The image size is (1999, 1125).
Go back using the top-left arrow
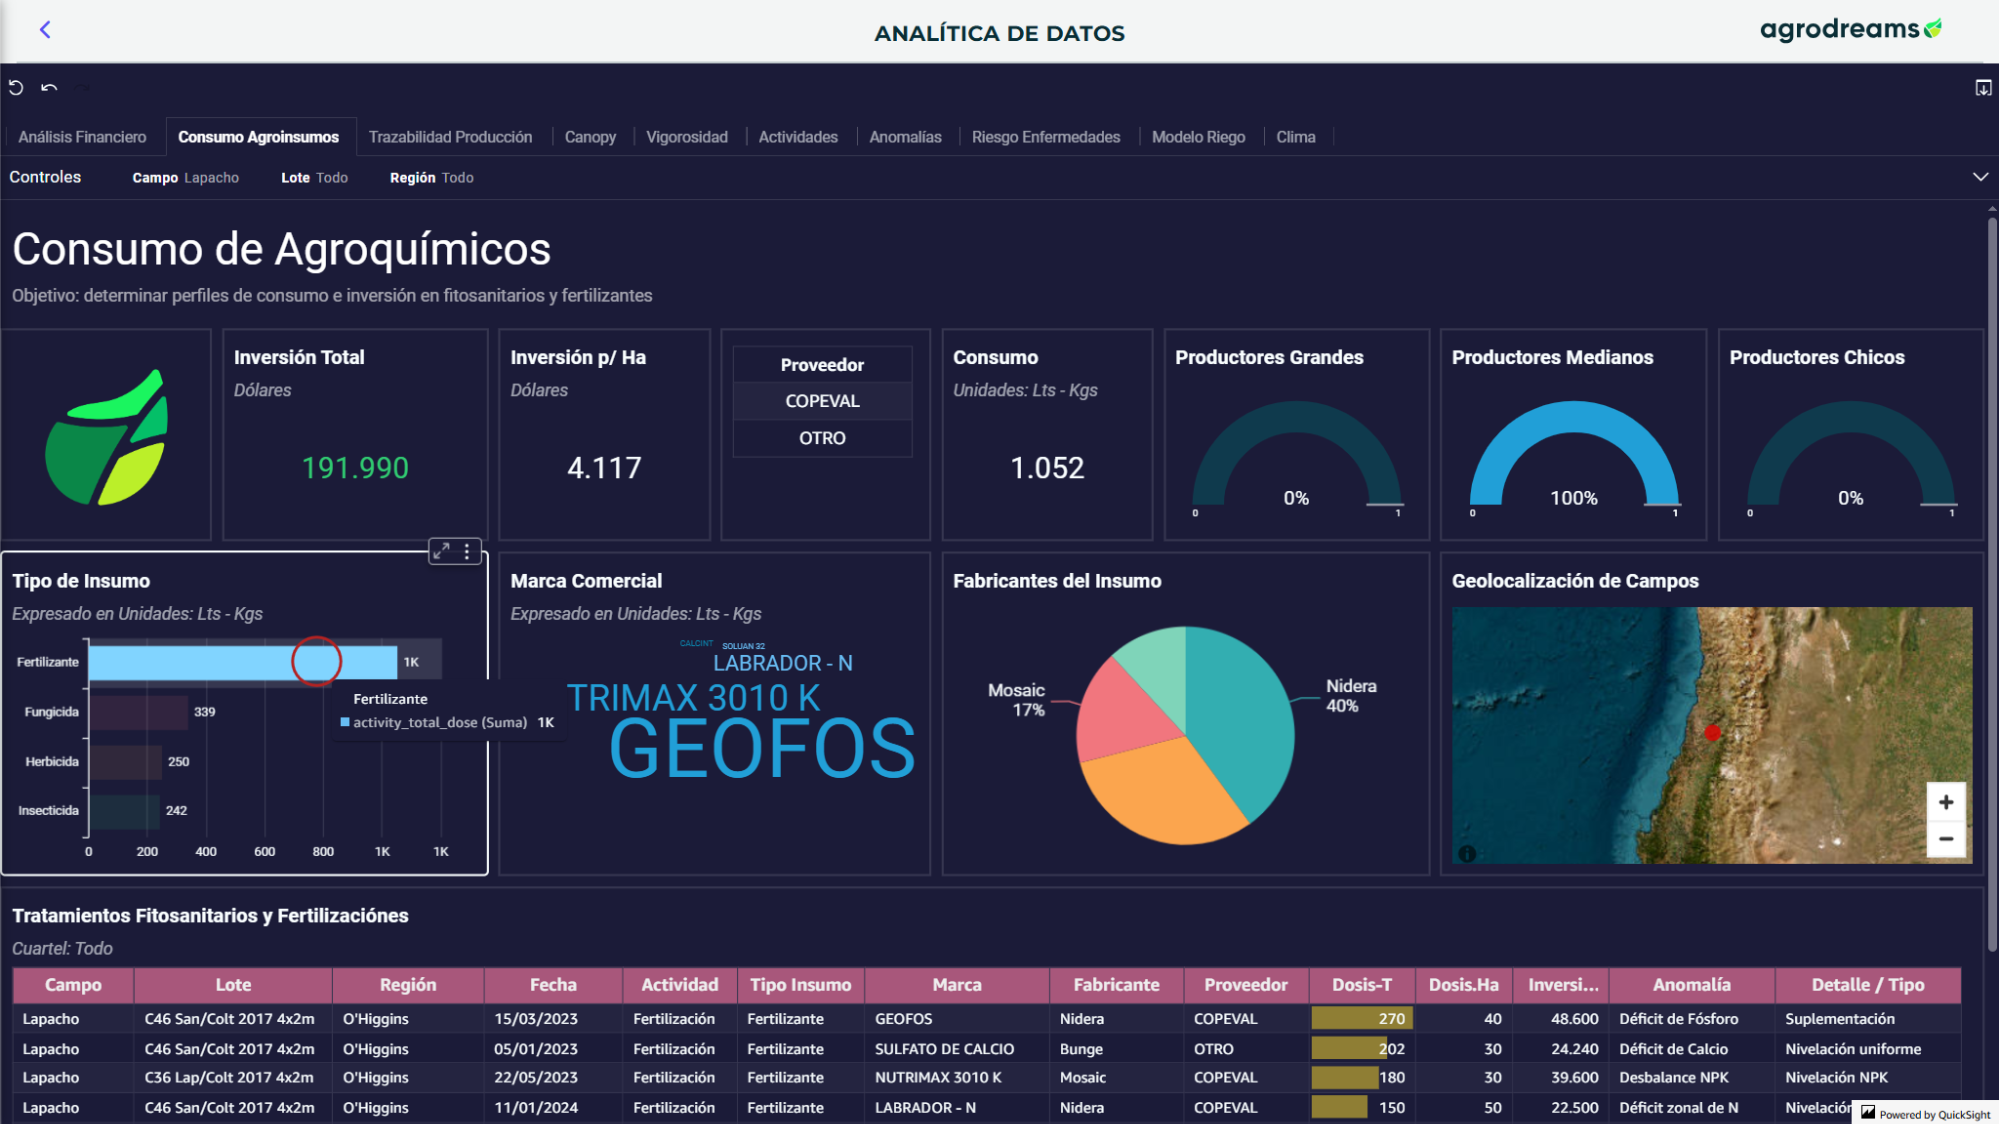click(45, 30)
